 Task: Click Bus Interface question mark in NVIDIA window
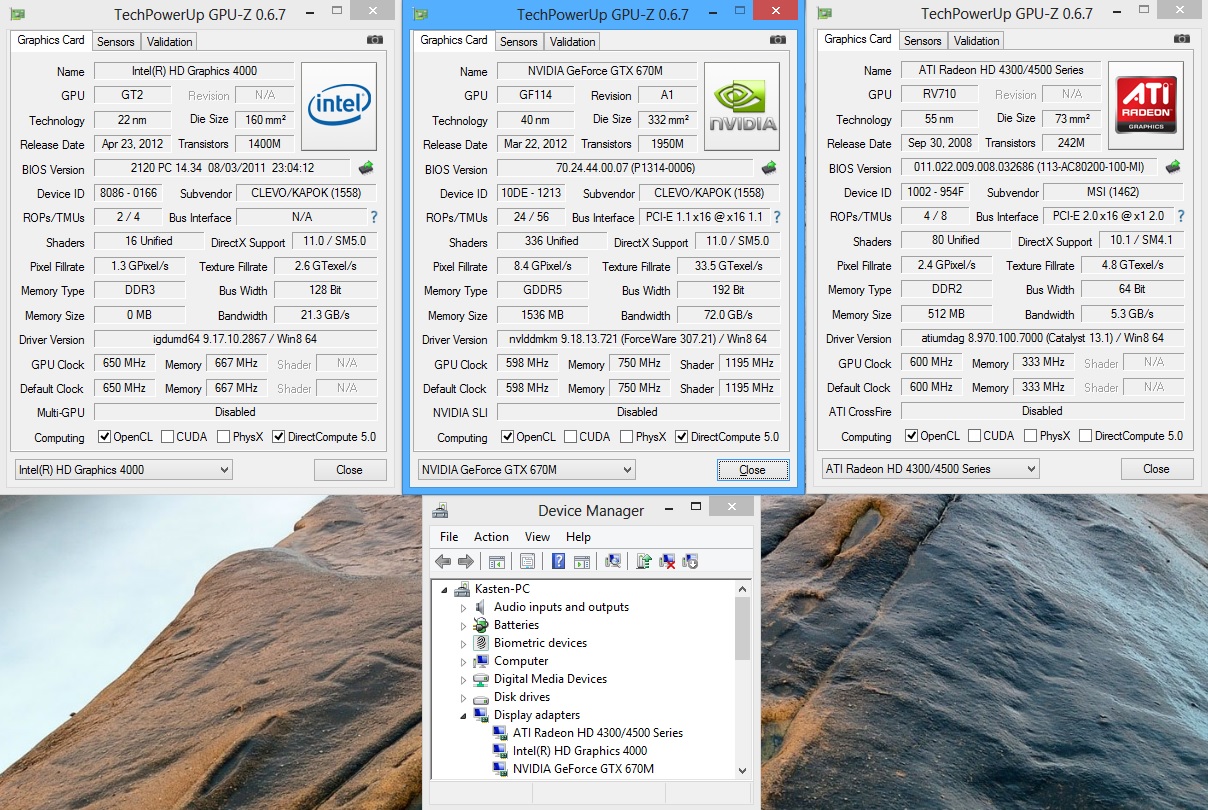click(777, 217)
